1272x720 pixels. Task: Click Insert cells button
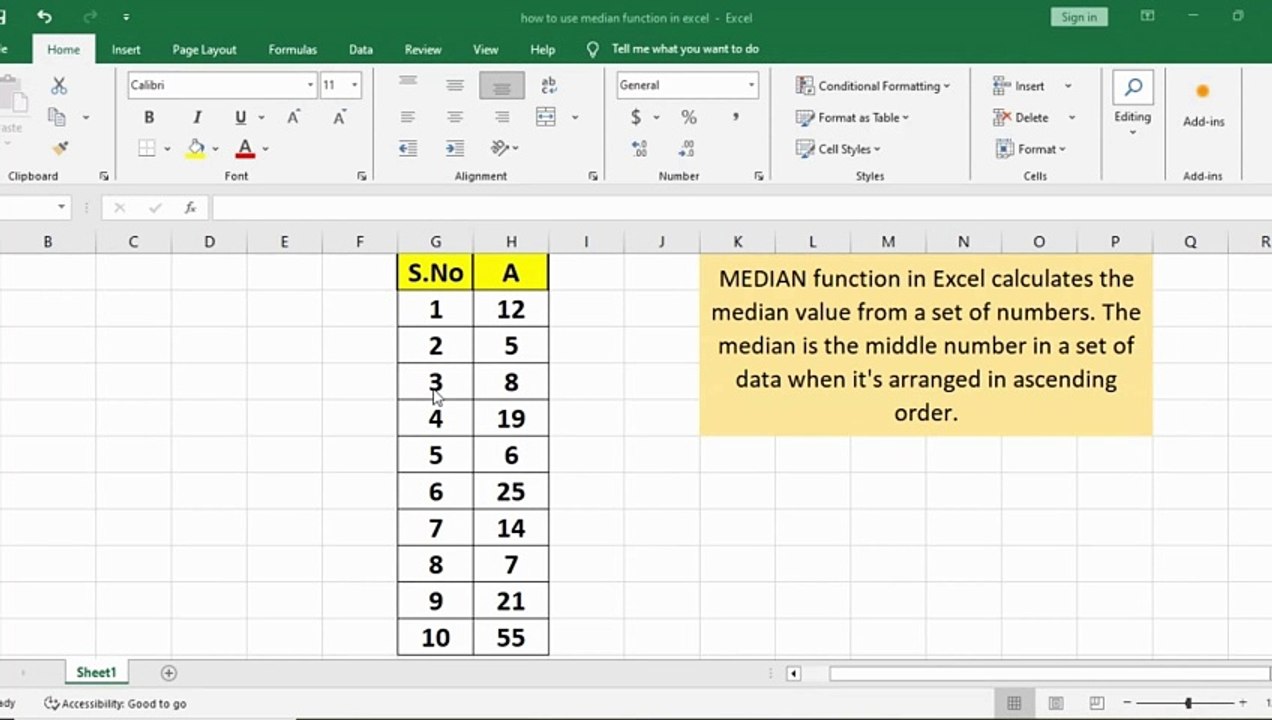click(x=1019, y=86)
